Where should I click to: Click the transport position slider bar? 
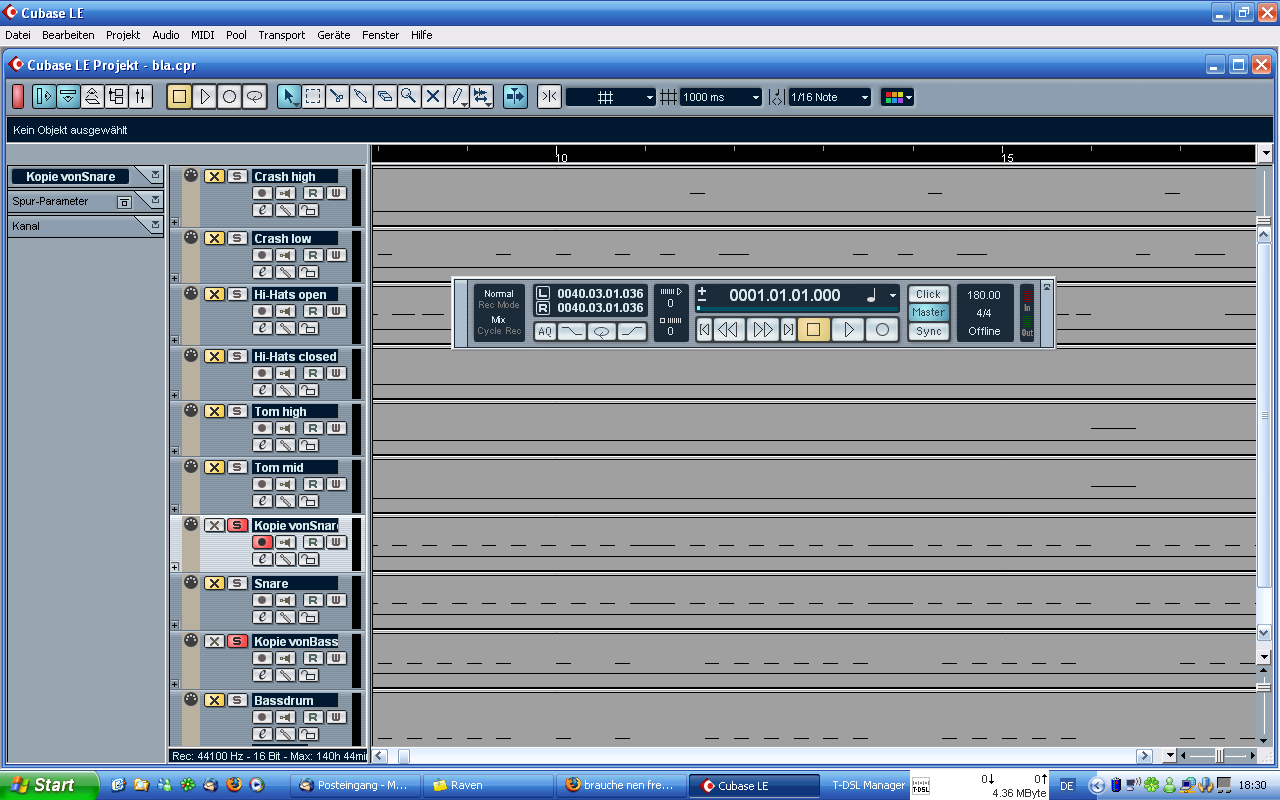[x=797, y=309]
